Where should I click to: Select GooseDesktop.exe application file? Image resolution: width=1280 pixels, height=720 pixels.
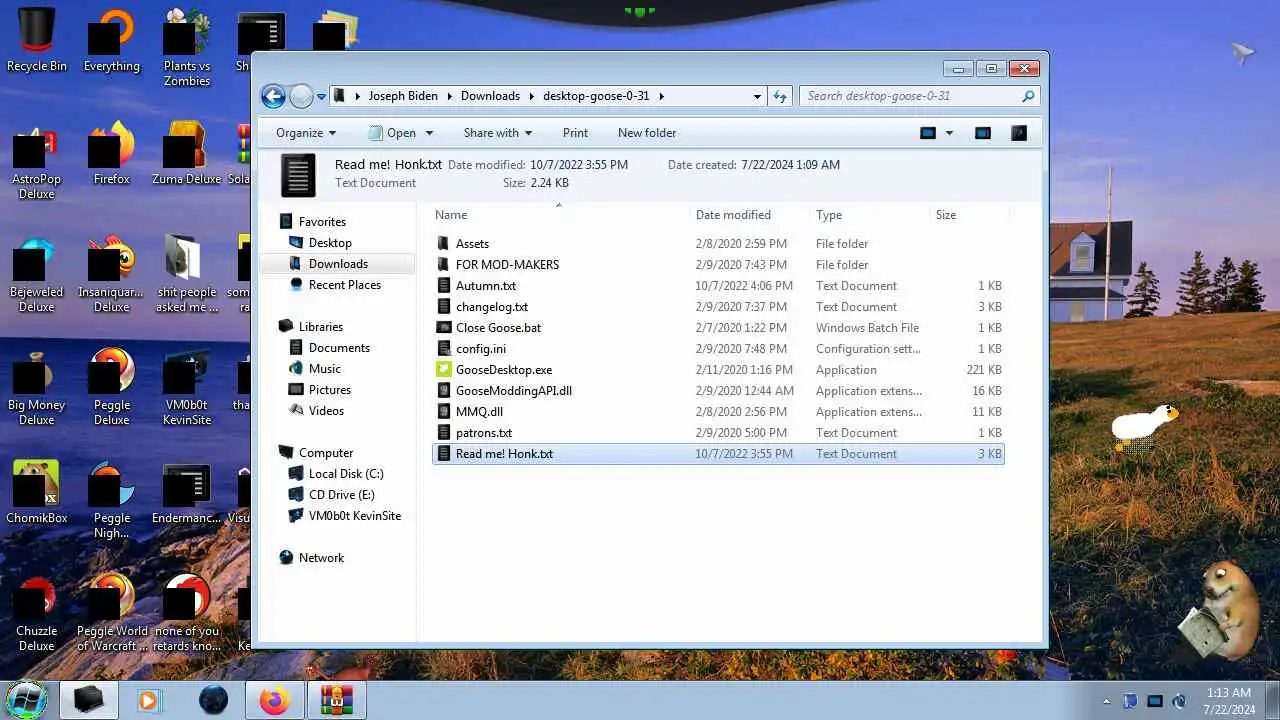[504, 370]
